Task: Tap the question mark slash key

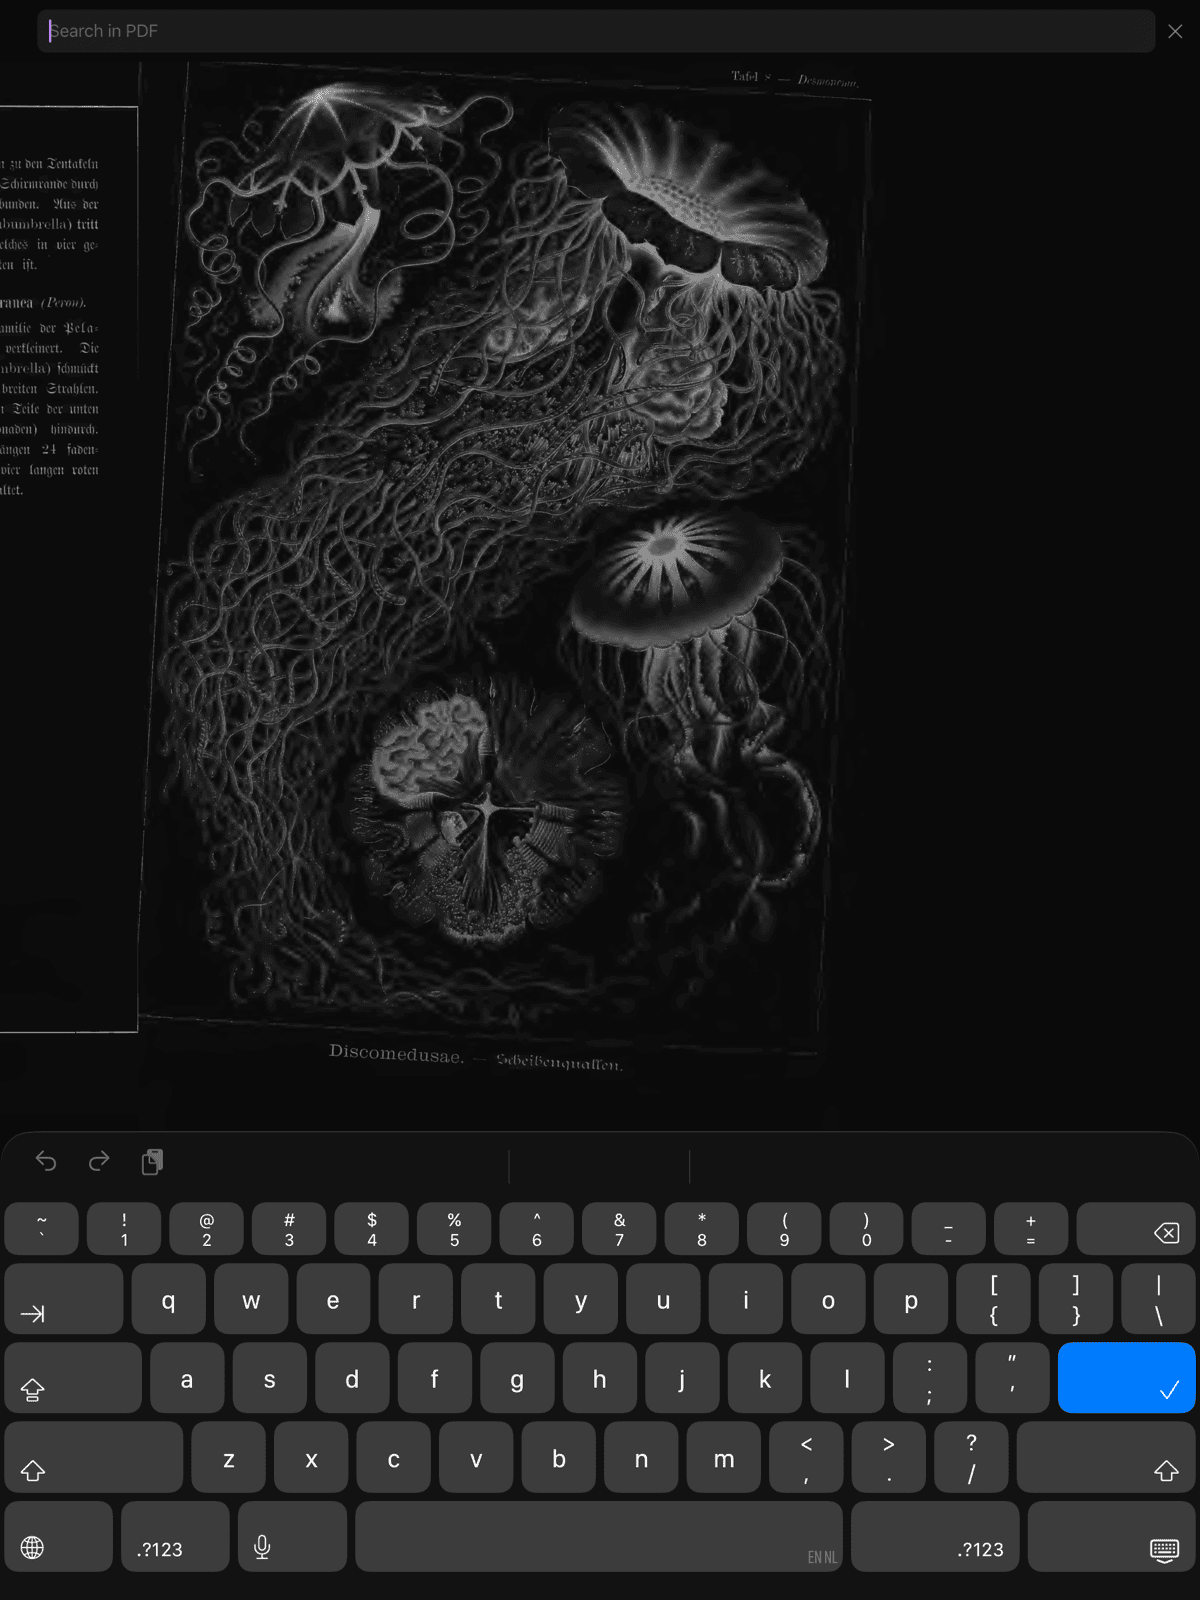Action: click(x=971, y=1457)
